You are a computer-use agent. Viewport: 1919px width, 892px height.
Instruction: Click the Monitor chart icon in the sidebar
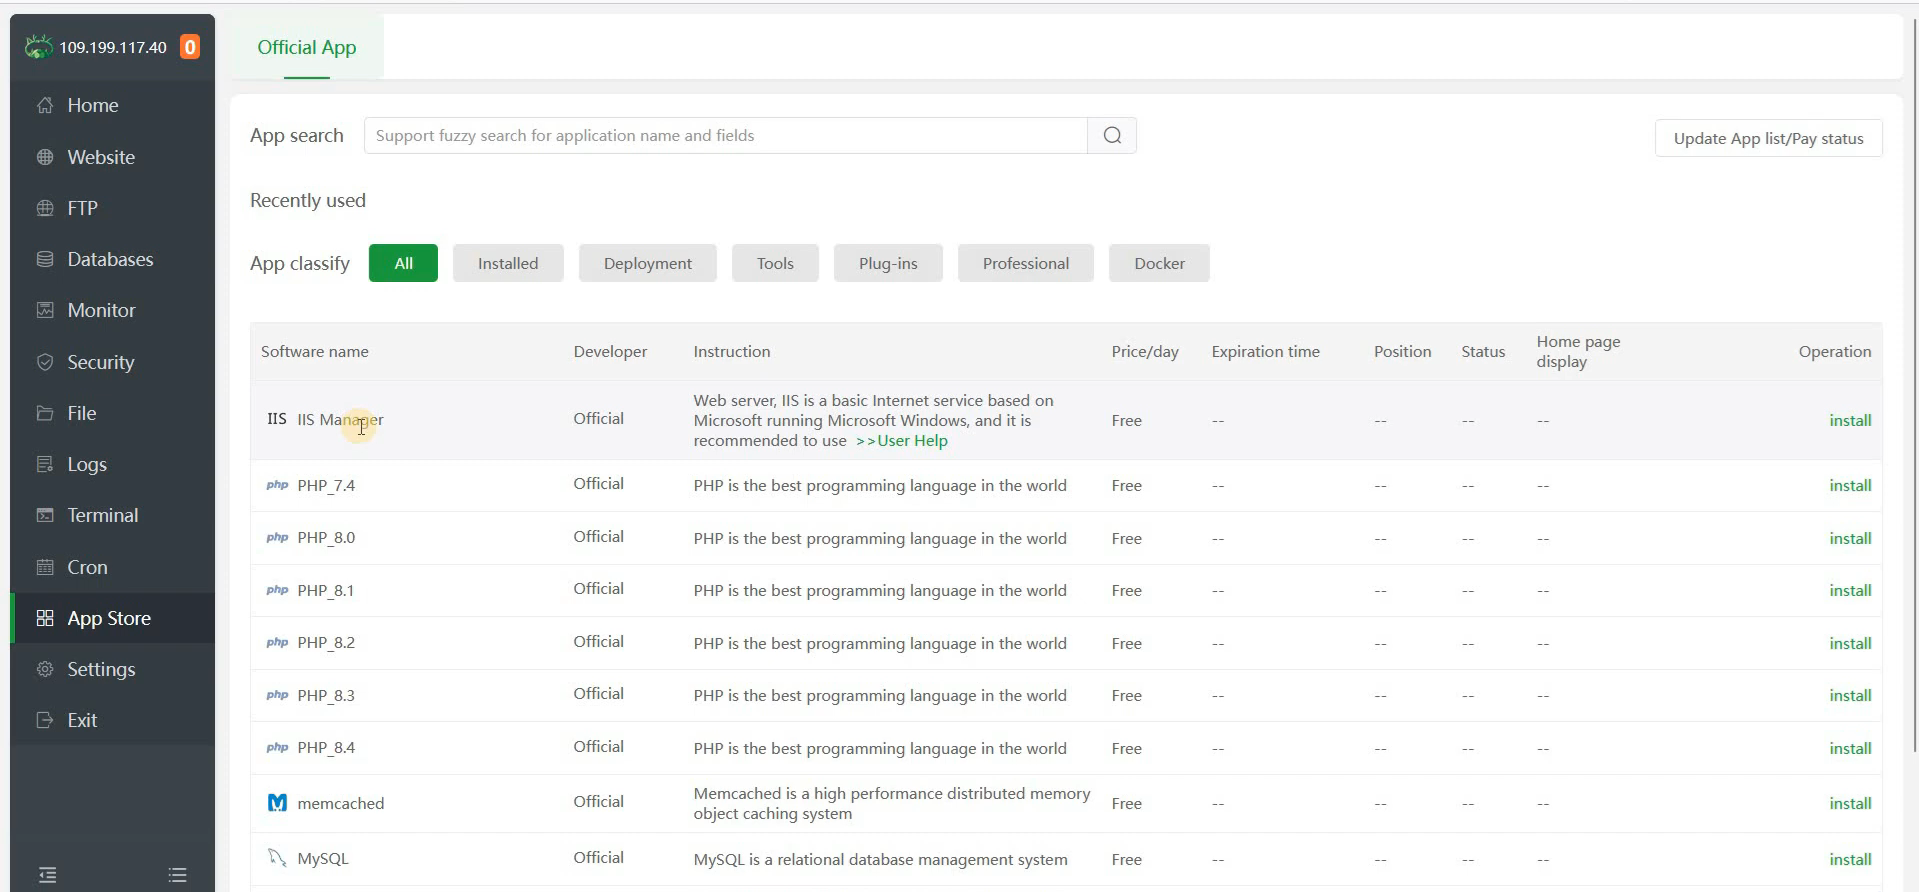coord(45,310)
